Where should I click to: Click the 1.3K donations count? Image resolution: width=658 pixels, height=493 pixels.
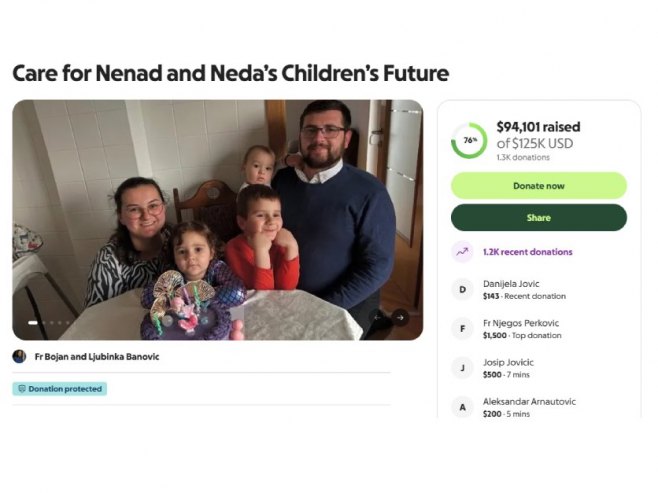pyautogui.click(x=523, y=157)
